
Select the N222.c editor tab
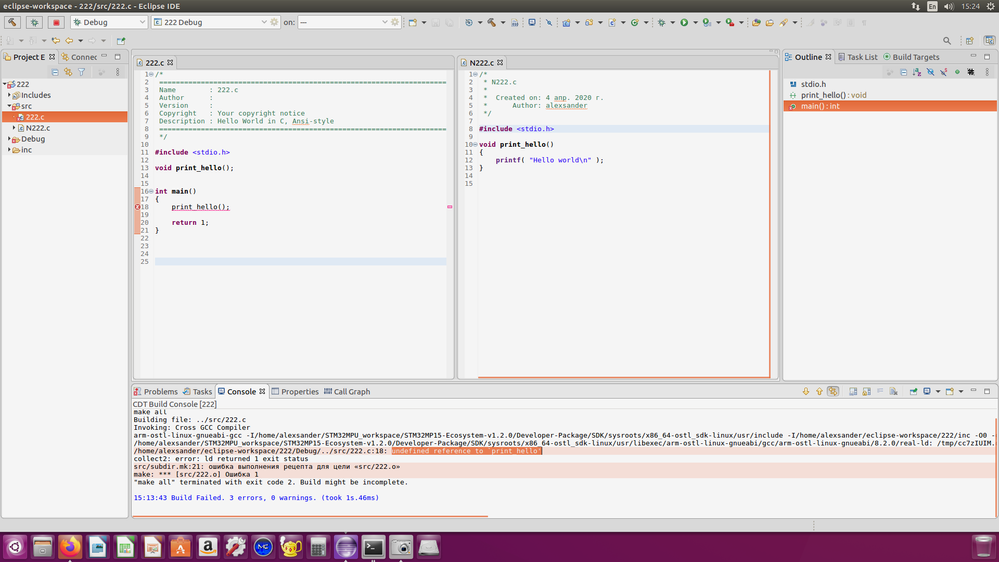click(x=483, y=62)
